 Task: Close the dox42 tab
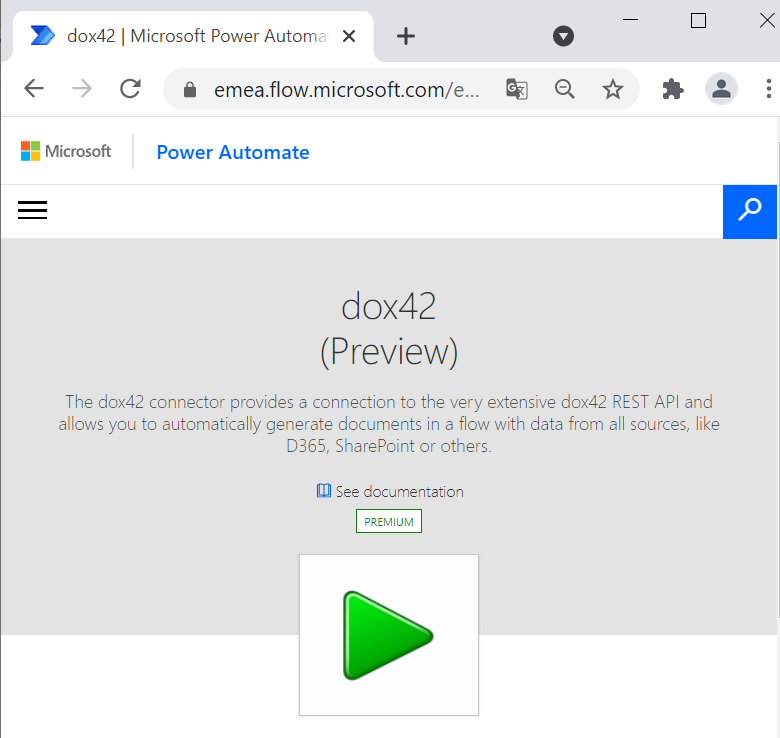click(349, 36)
